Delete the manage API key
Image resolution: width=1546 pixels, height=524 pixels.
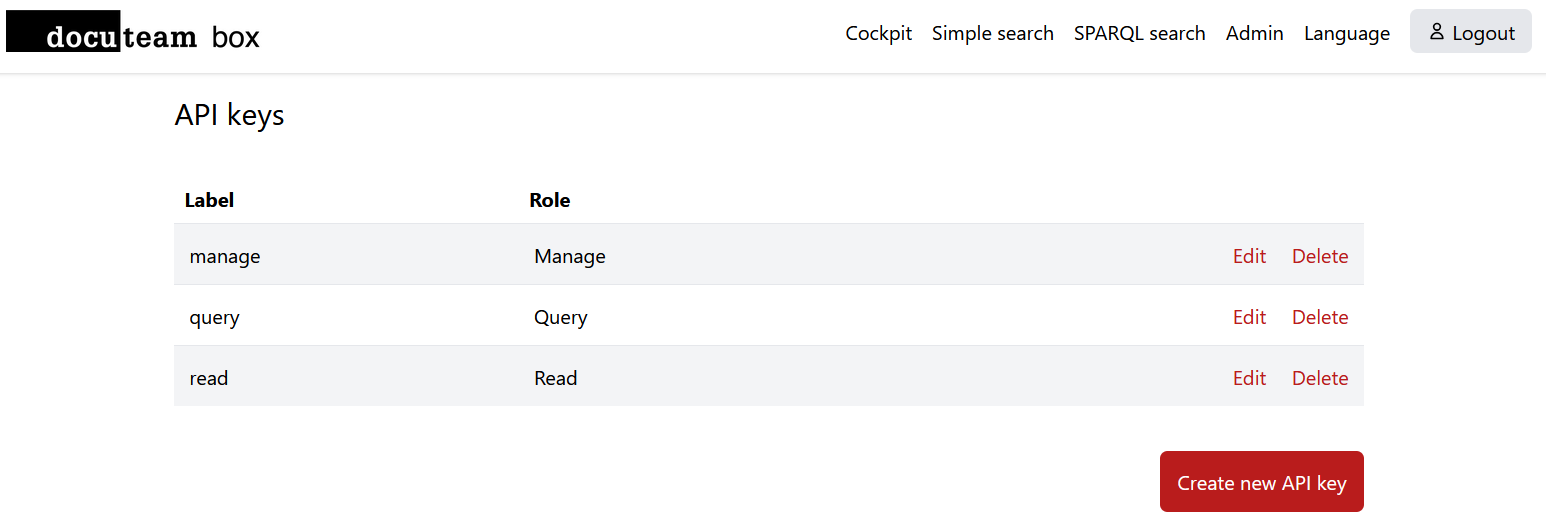click(1319, 256)
